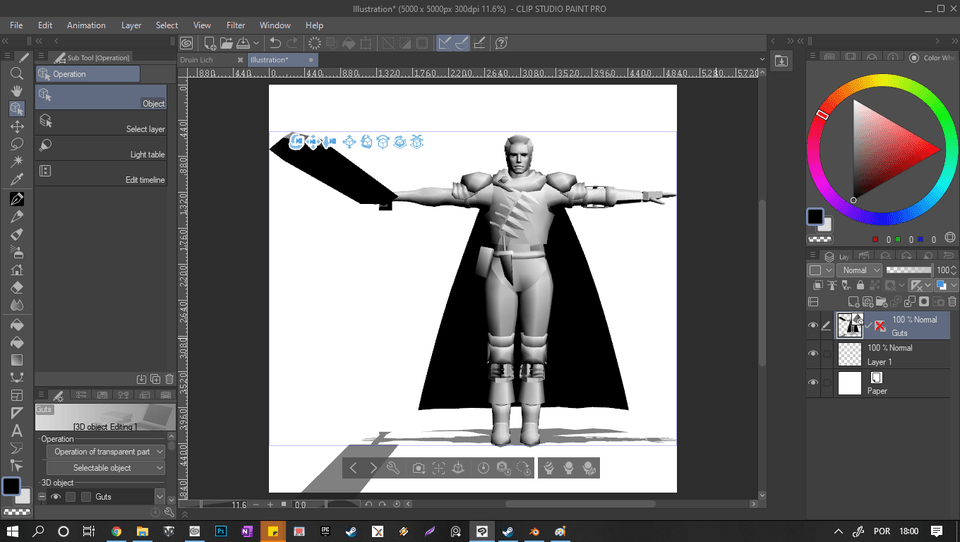The height and width of the screenshot is (542, 960).
Task: Adjust the layer opacity slider
Action: (909, 270)
